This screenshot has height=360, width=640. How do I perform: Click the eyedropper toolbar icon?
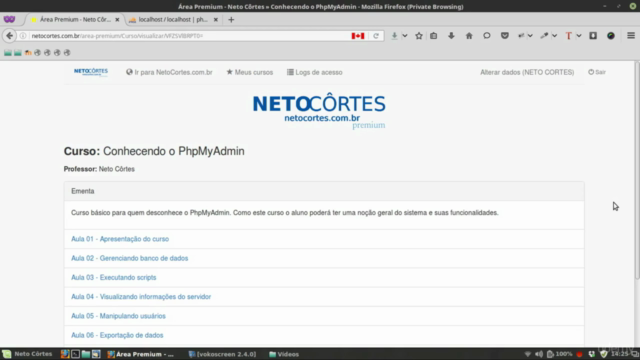pos(544,36)
